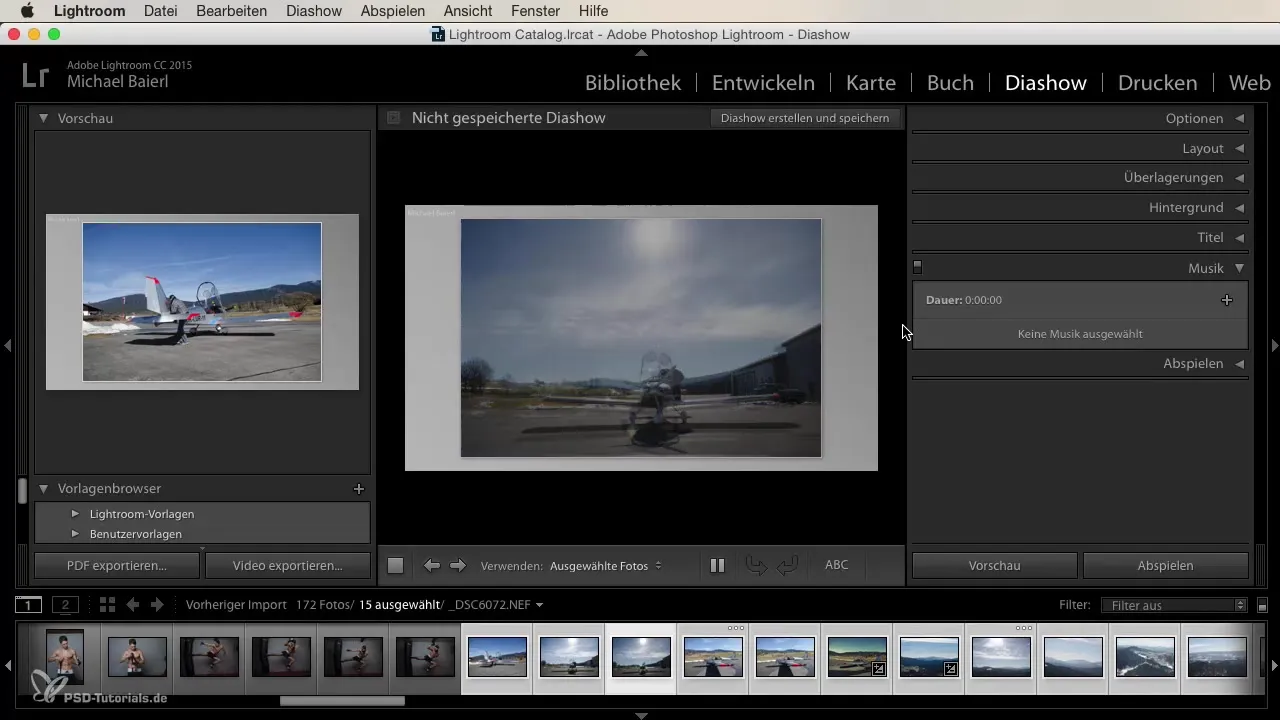
Task: Switch to main window display 1
Action: pos(29,605)
